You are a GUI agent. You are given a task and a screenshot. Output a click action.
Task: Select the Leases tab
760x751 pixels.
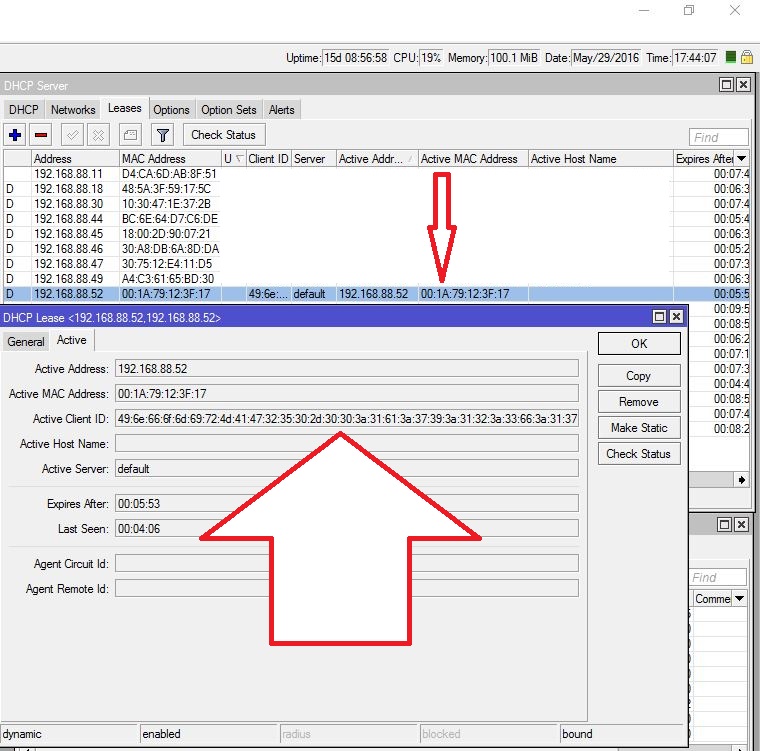tap(125, 108)
